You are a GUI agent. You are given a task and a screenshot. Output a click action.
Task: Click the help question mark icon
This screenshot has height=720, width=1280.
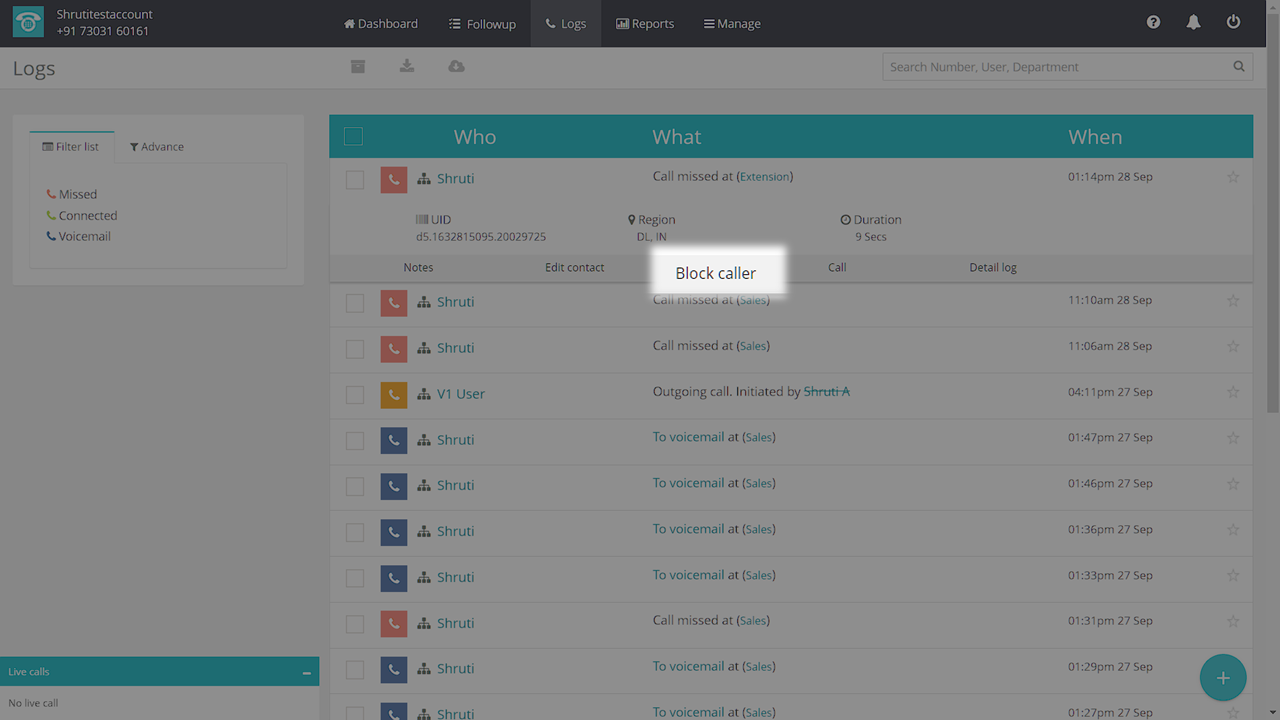[1153, 22]
